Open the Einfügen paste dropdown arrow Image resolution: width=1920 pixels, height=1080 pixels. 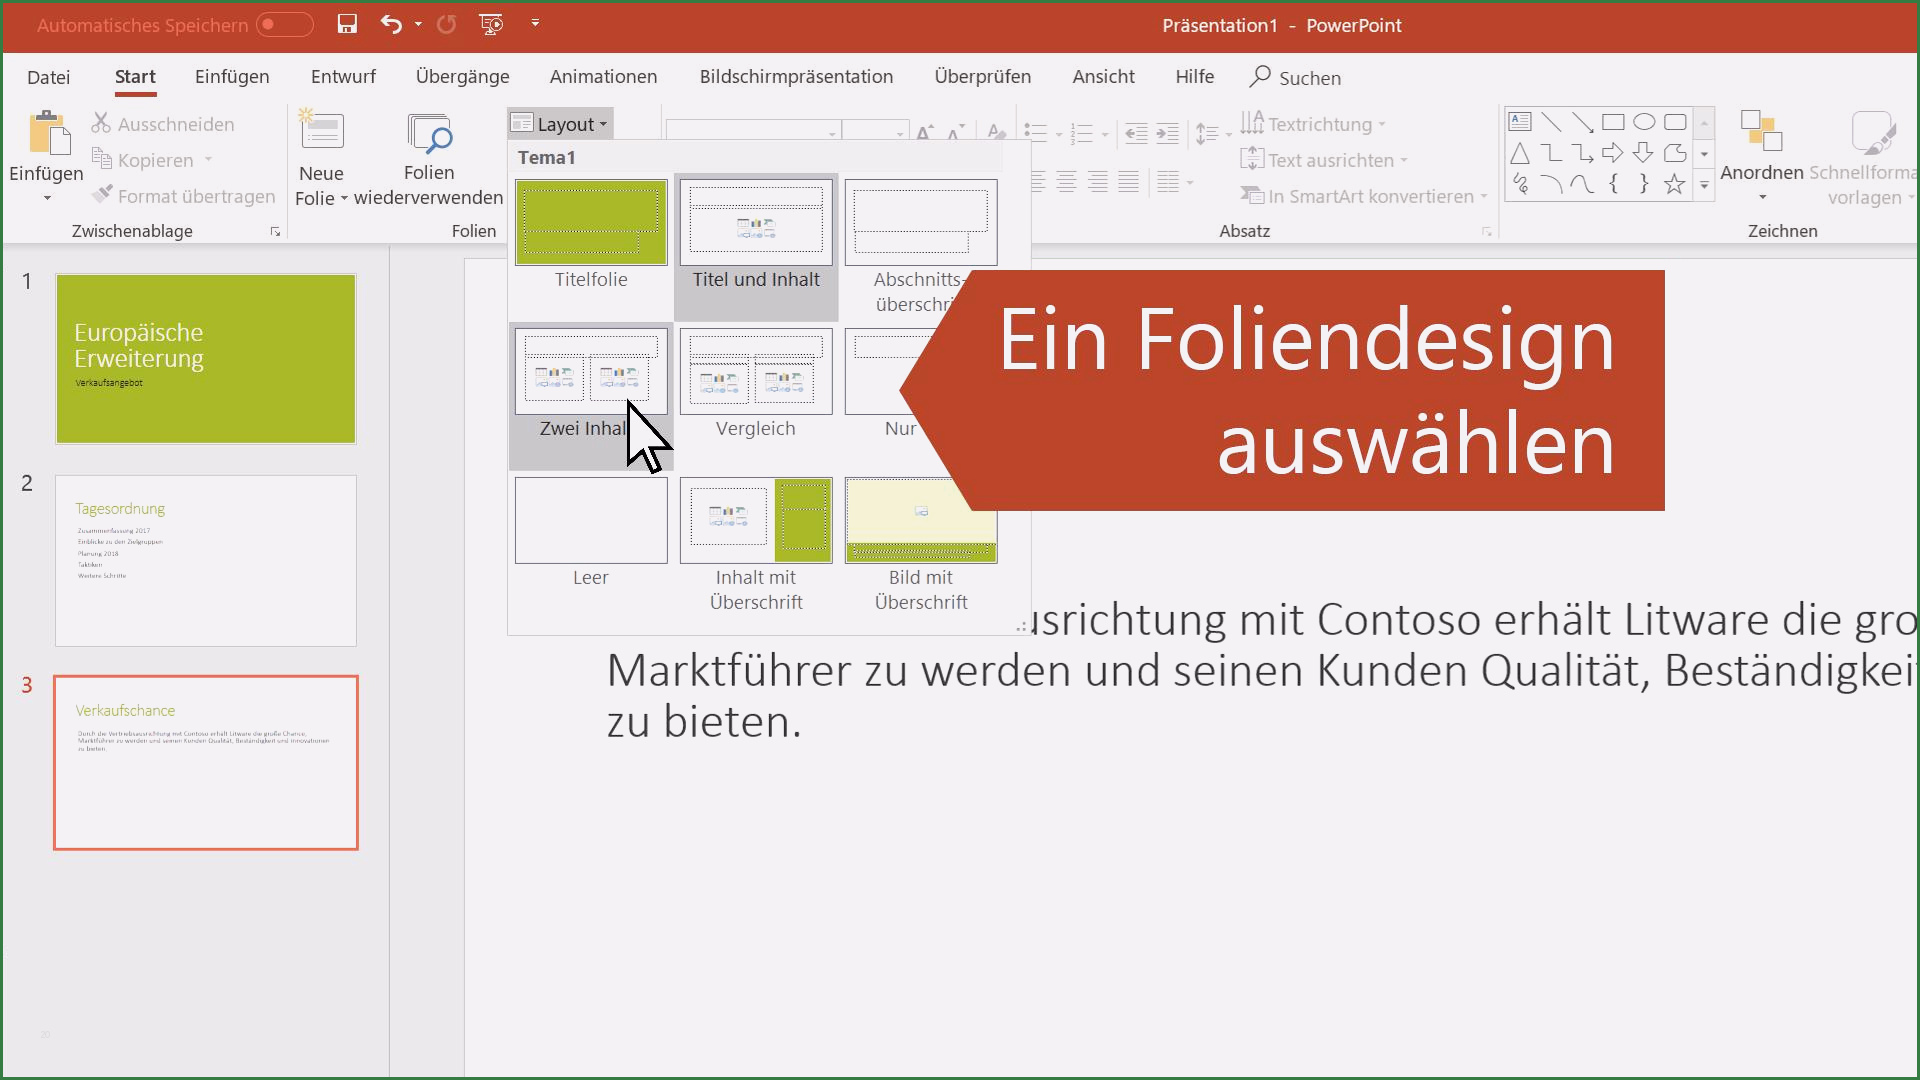pyautogui.click(x=46, y=198)
